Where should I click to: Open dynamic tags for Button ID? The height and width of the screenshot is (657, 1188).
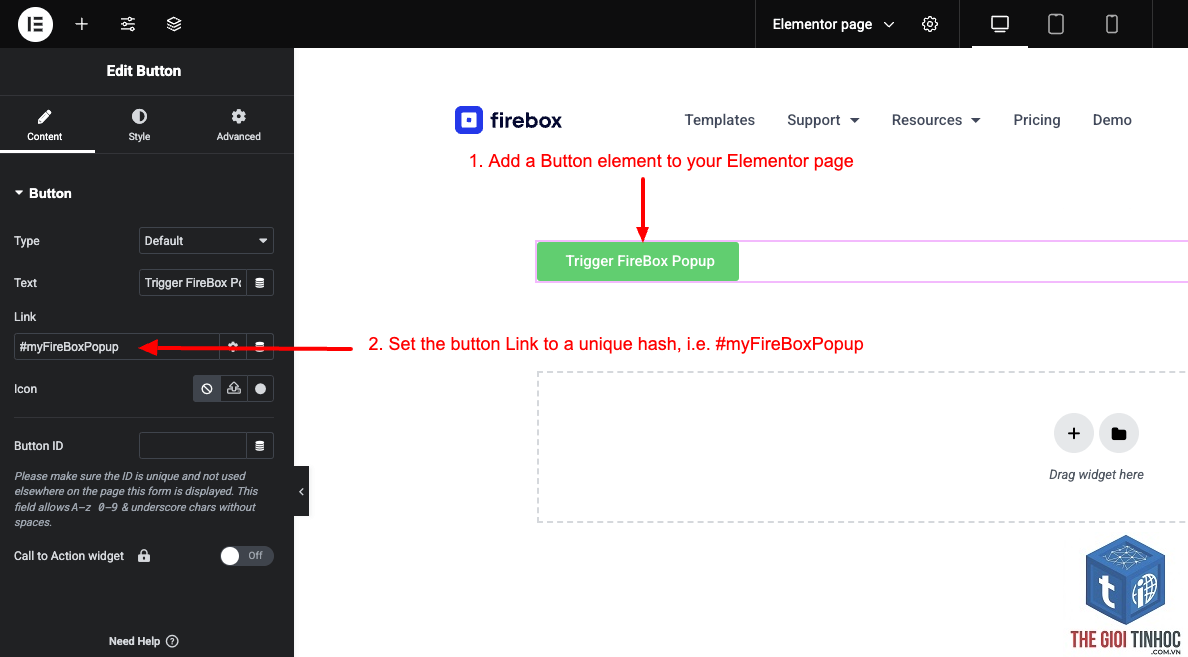tap(260, 446)
